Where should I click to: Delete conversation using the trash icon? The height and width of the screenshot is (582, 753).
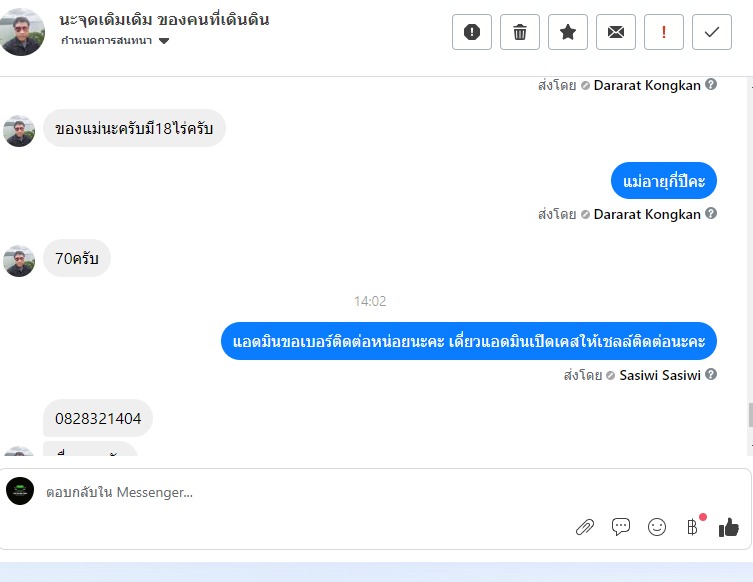520,32
